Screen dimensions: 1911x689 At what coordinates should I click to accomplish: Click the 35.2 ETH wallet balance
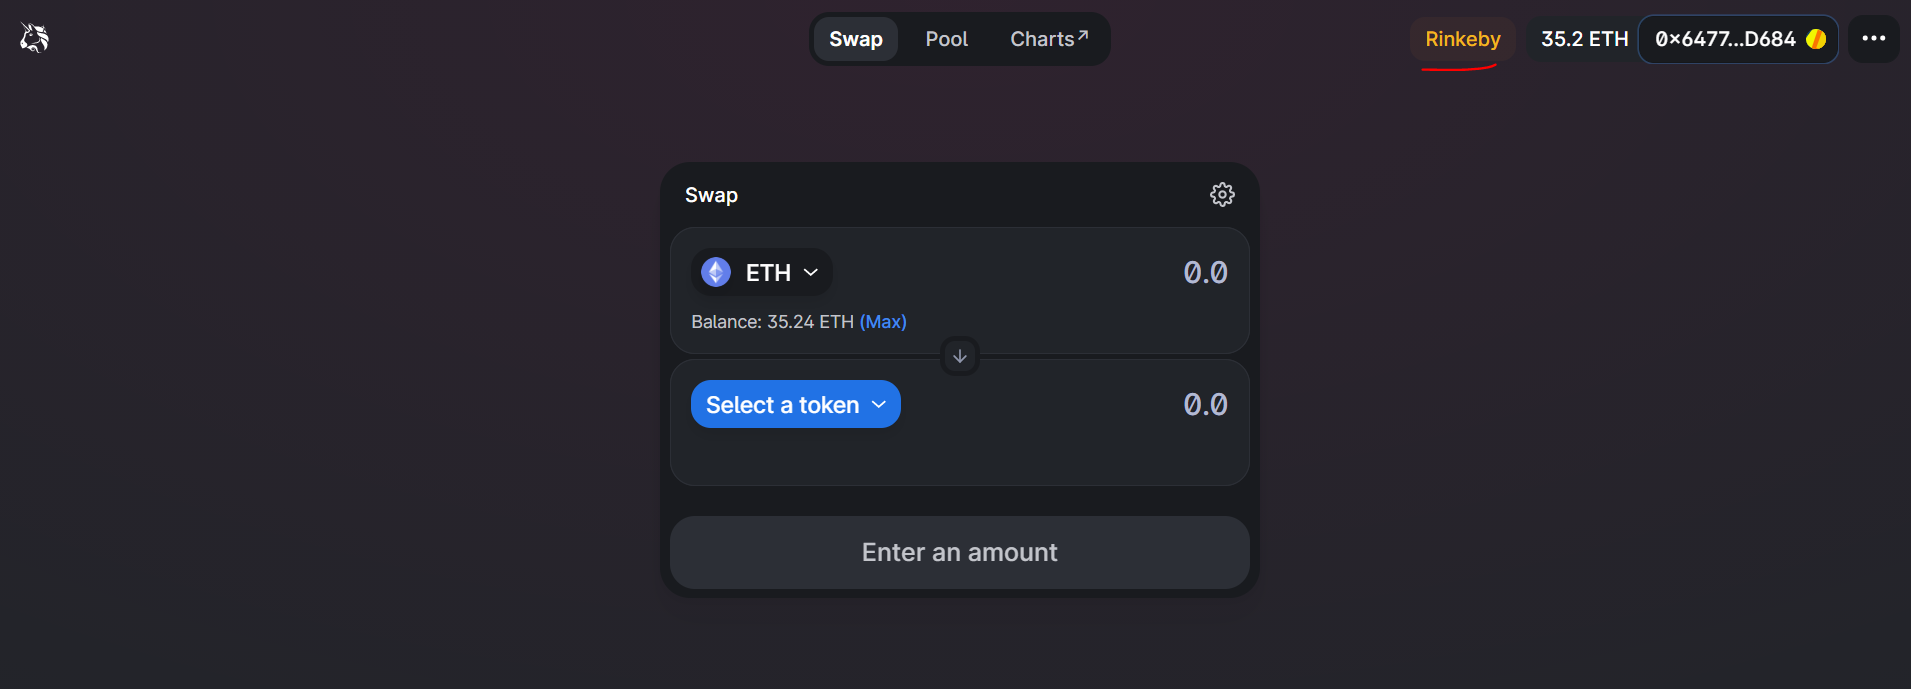tap(1584, 39)
